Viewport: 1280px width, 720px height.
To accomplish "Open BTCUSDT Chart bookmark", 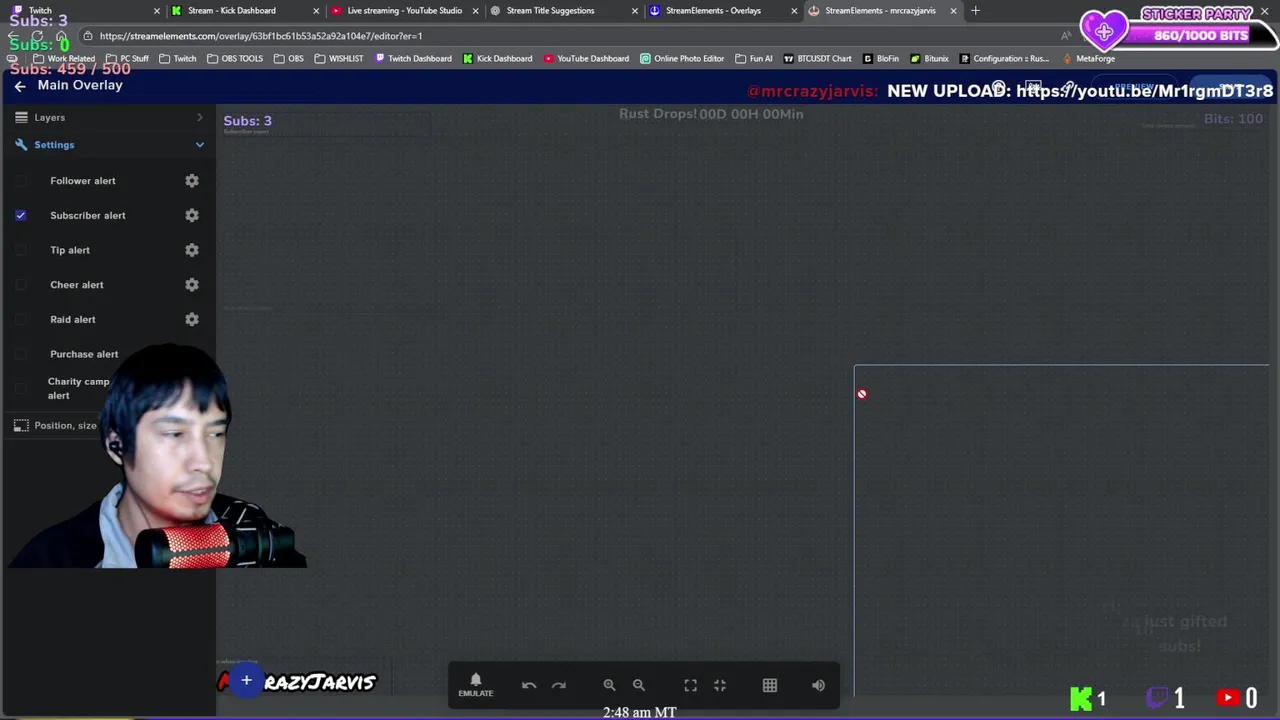I will [x=818, y=58].
